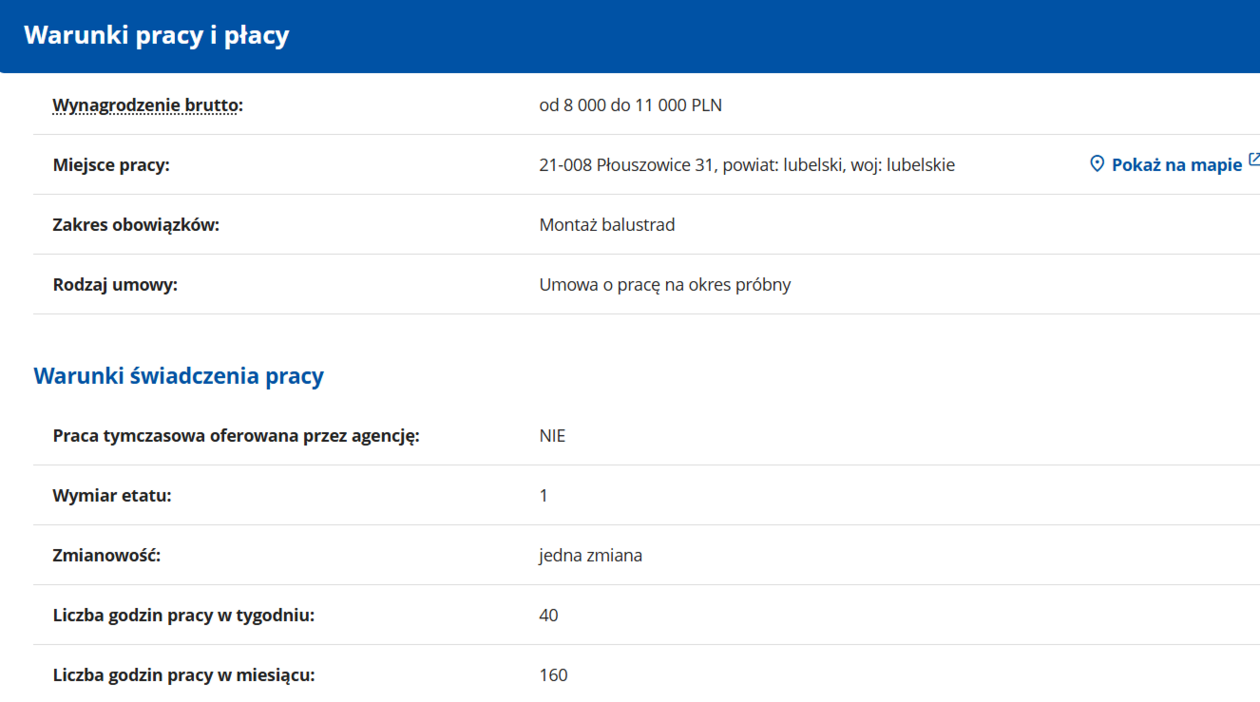The image size is (1260, 702).
Task: Click the monthly hours value 160
Action: click(x=553, y=675)
